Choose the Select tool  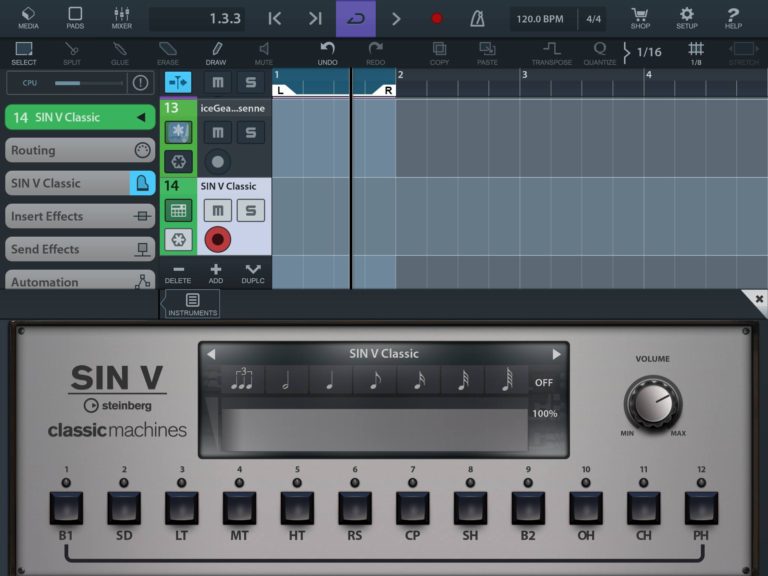click(24, 53)
